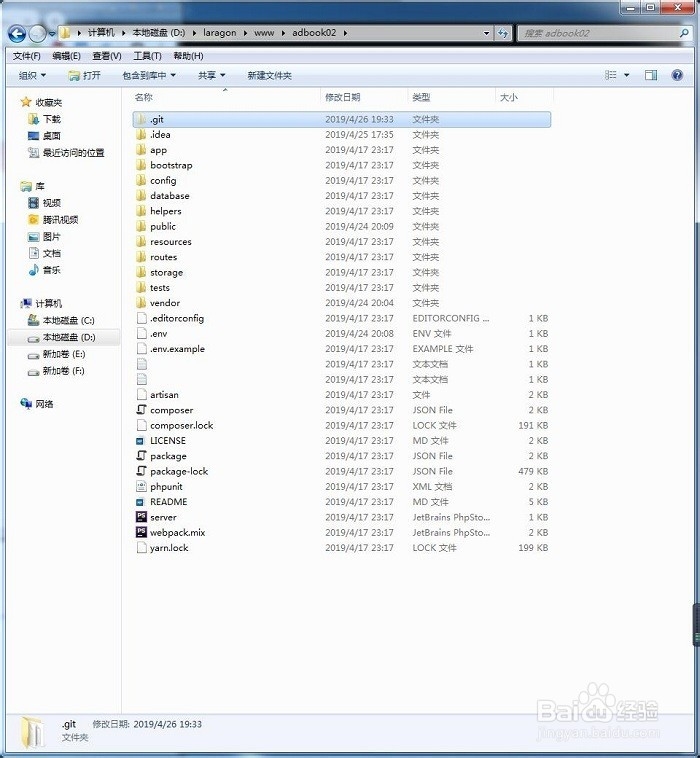This screenshot has height=758, width=700.
Task: Open the 共享 dropdown
Action: [212, 75]
